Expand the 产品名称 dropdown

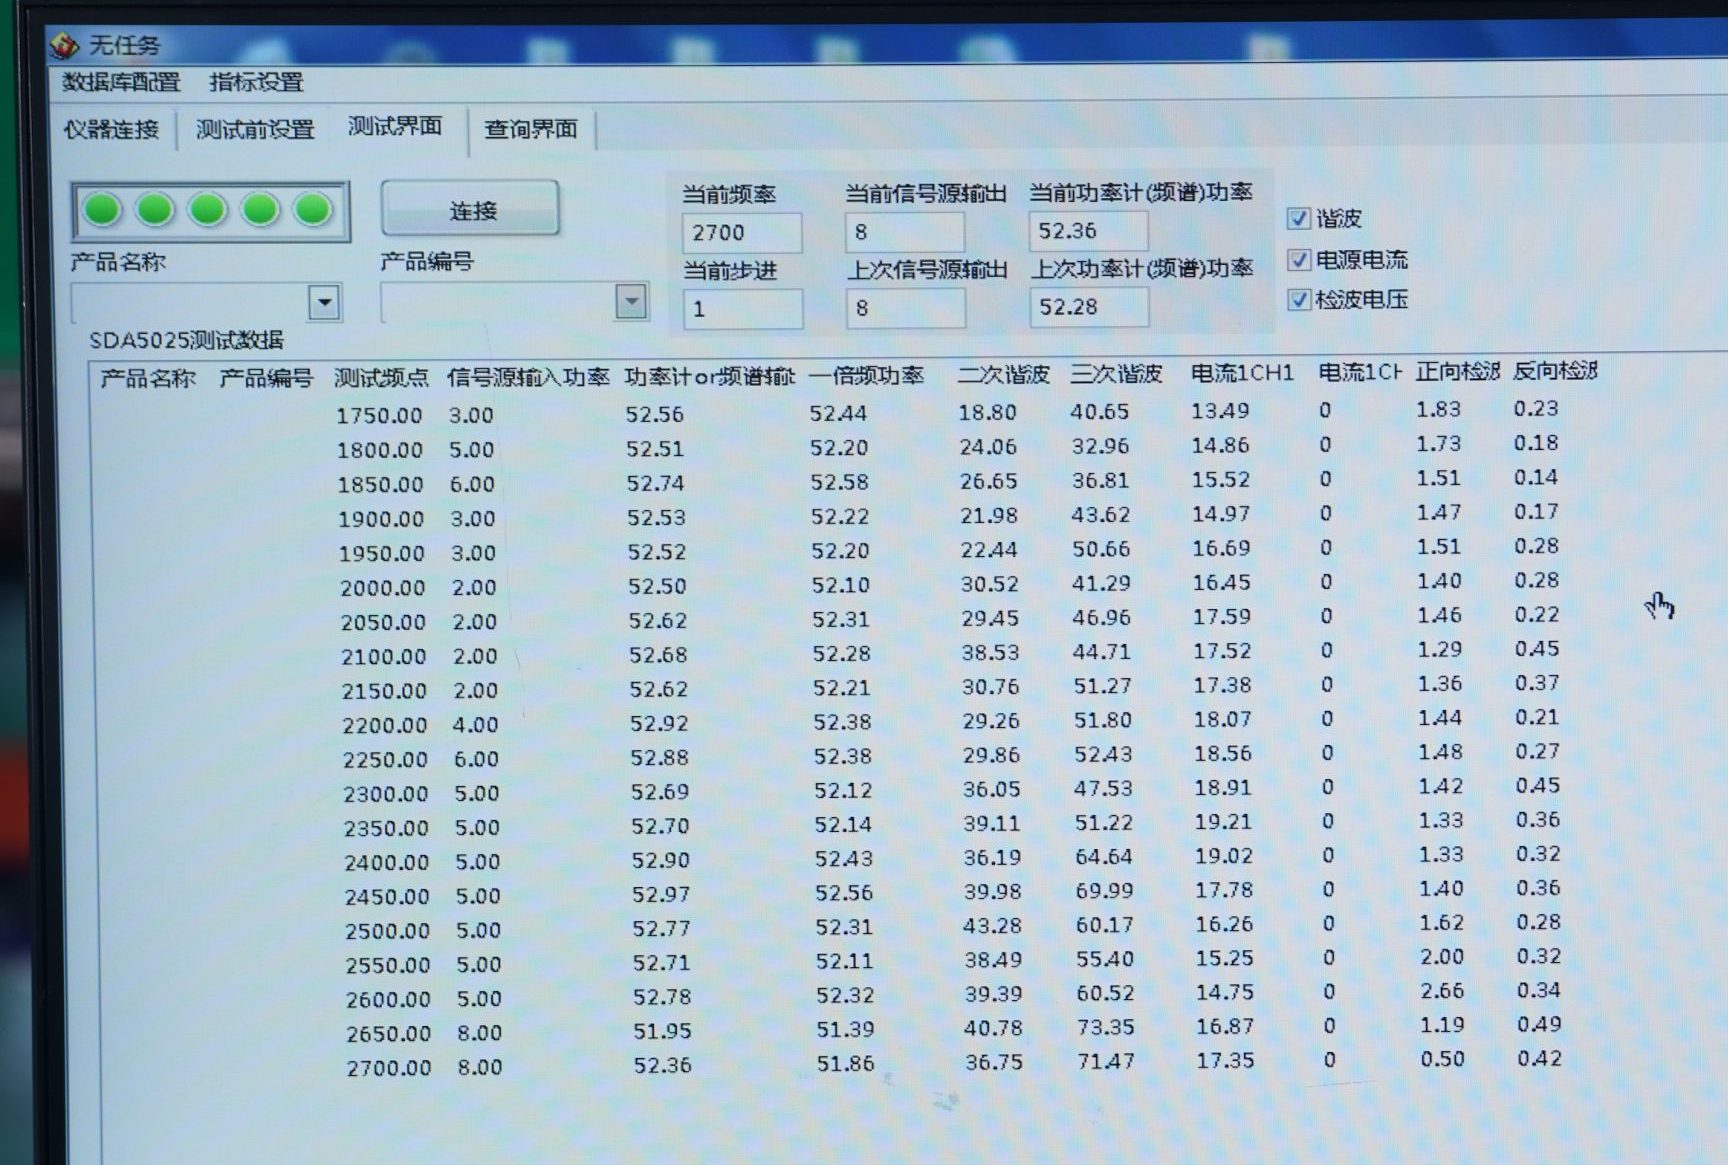(324, 302)
